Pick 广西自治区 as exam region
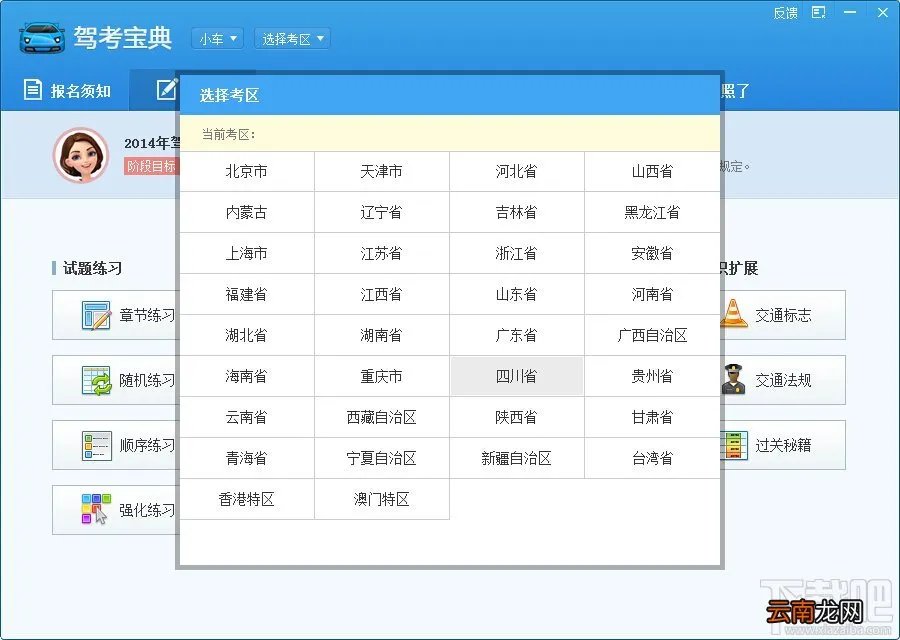The image size is (900, 640). tap(652, 335)
